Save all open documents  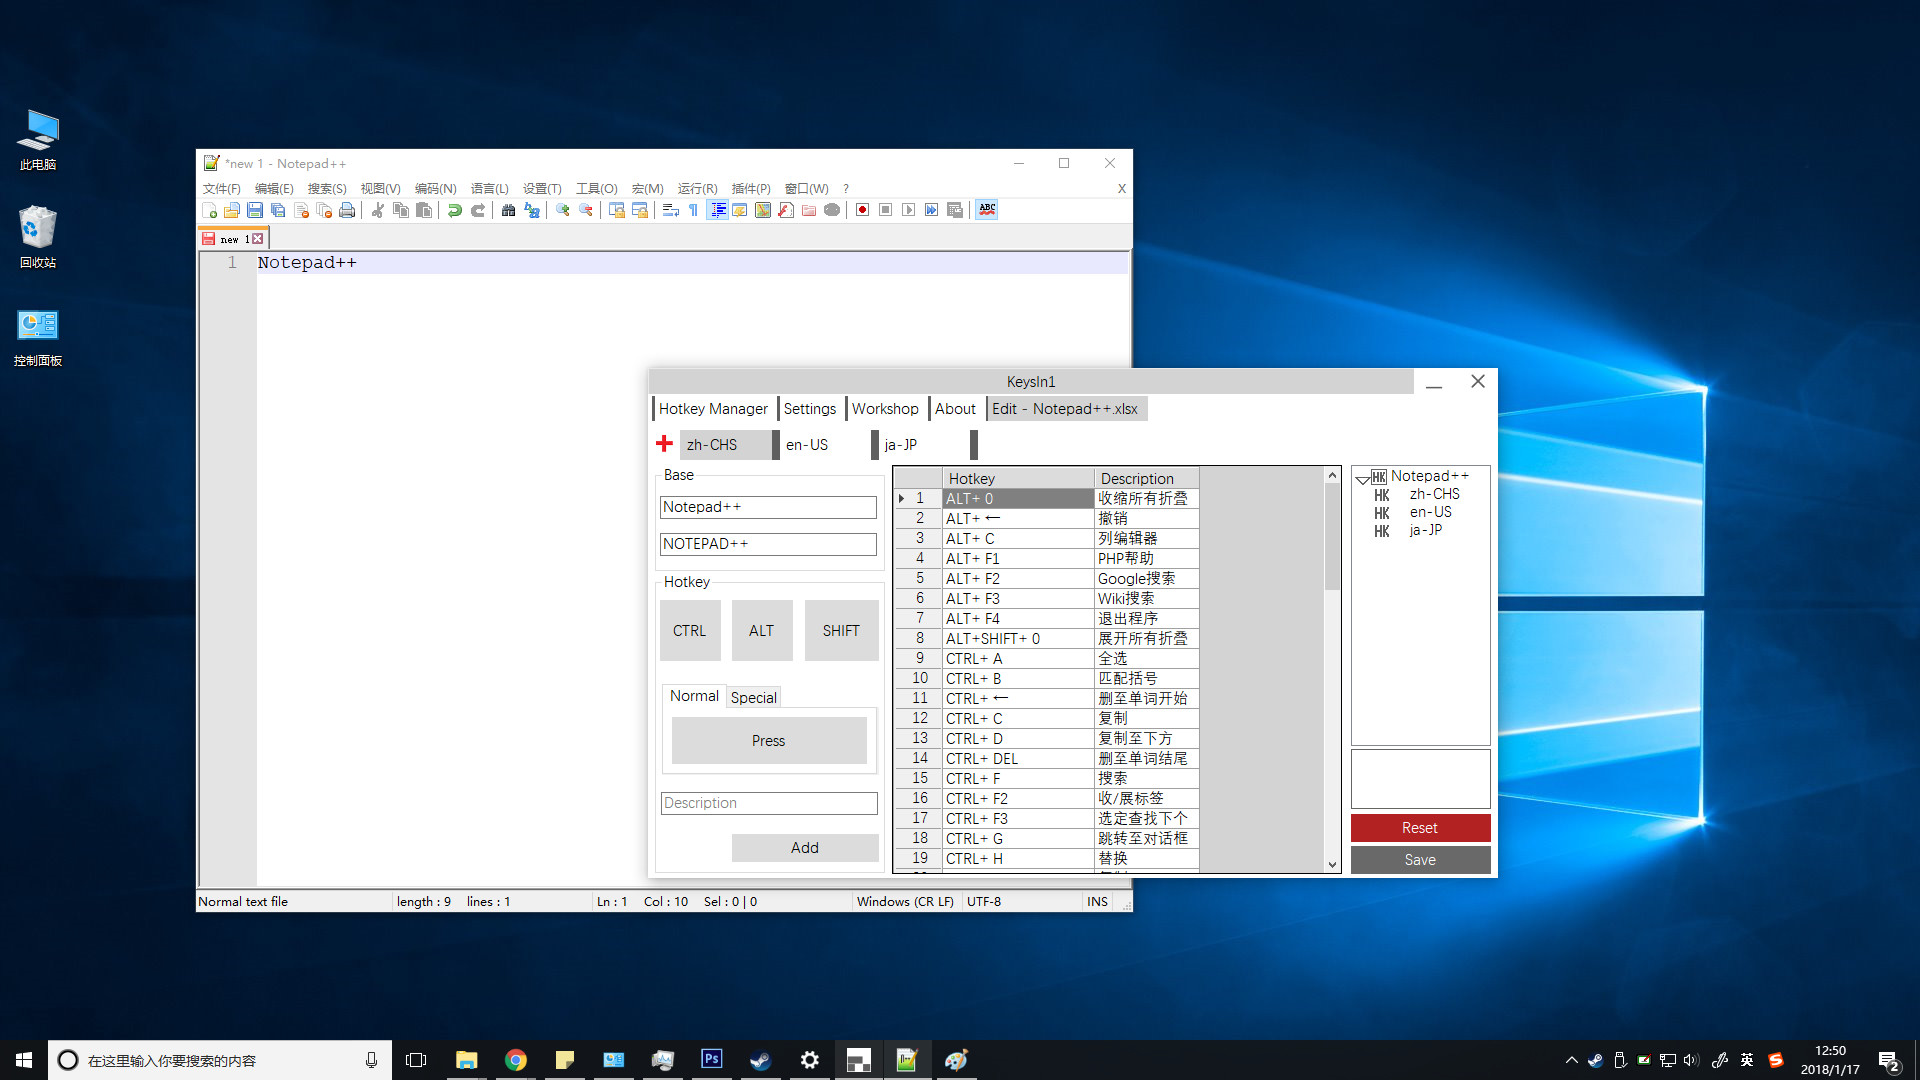tap(277, 210)
